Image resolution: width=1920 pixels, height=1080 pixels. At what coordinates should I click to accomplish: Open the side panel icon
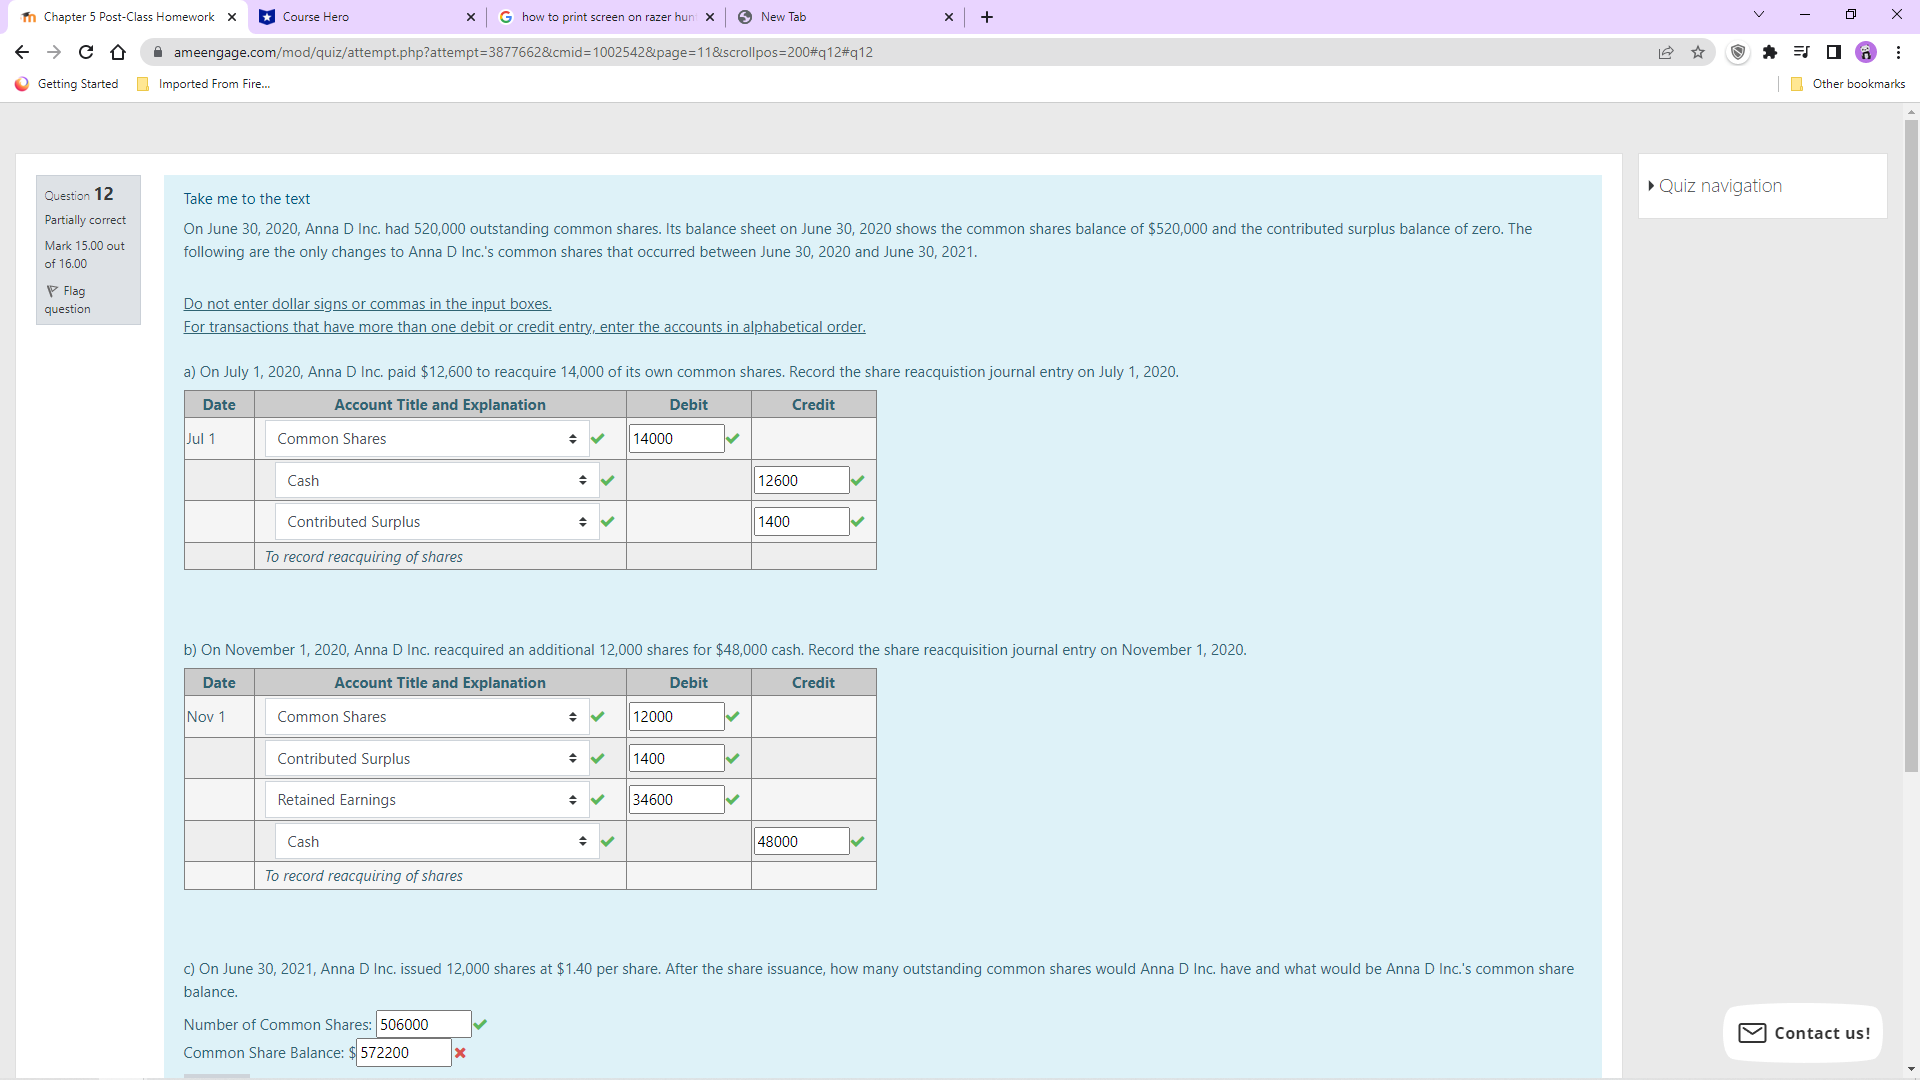[1834, 52]
